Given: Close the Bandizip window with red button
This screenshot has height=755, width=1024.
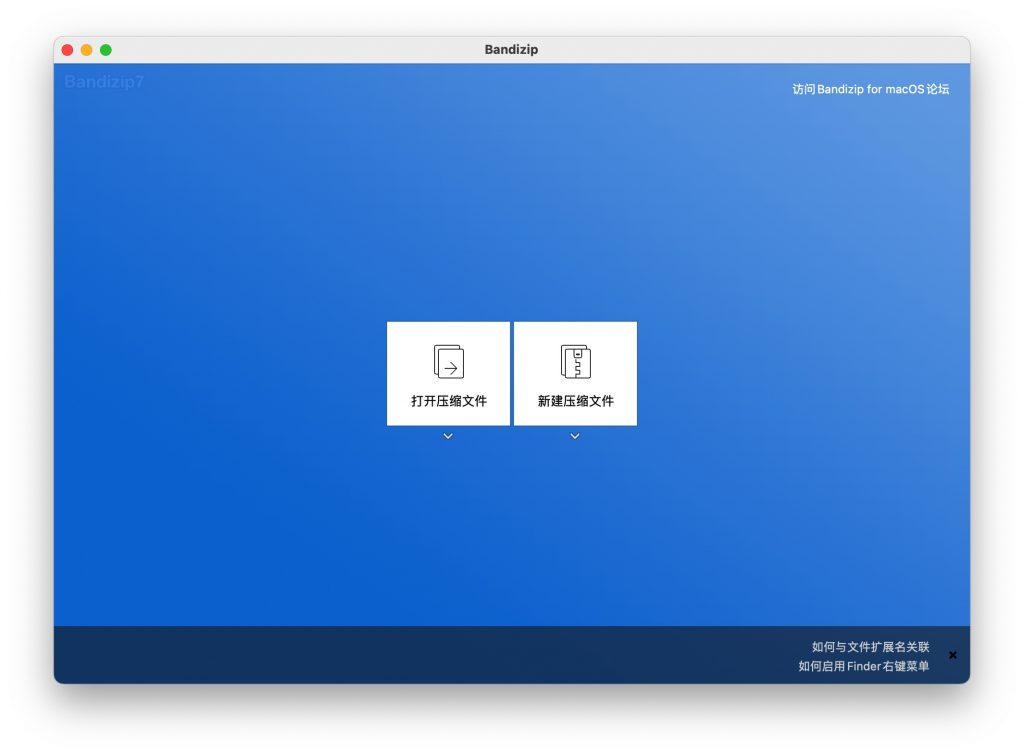Looking at the screenshot, I should [67, 50].
